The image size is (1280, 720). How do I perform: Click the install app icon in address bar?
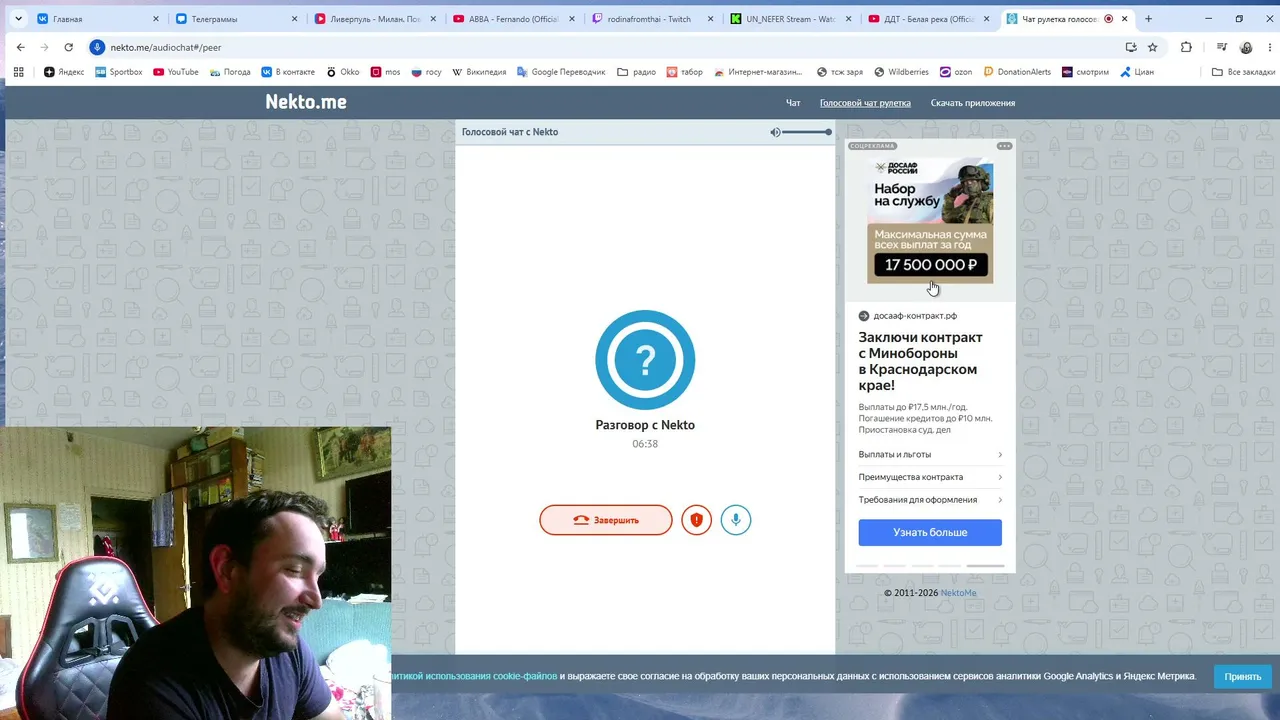(1131, 47)
